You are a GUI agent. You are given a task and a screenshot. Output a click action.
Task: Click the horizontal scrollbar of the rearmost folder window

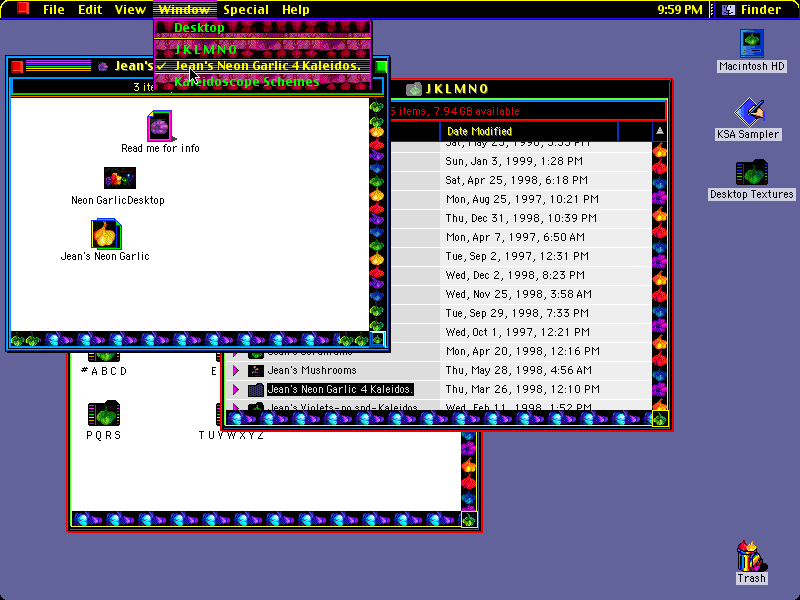(266, 519)
